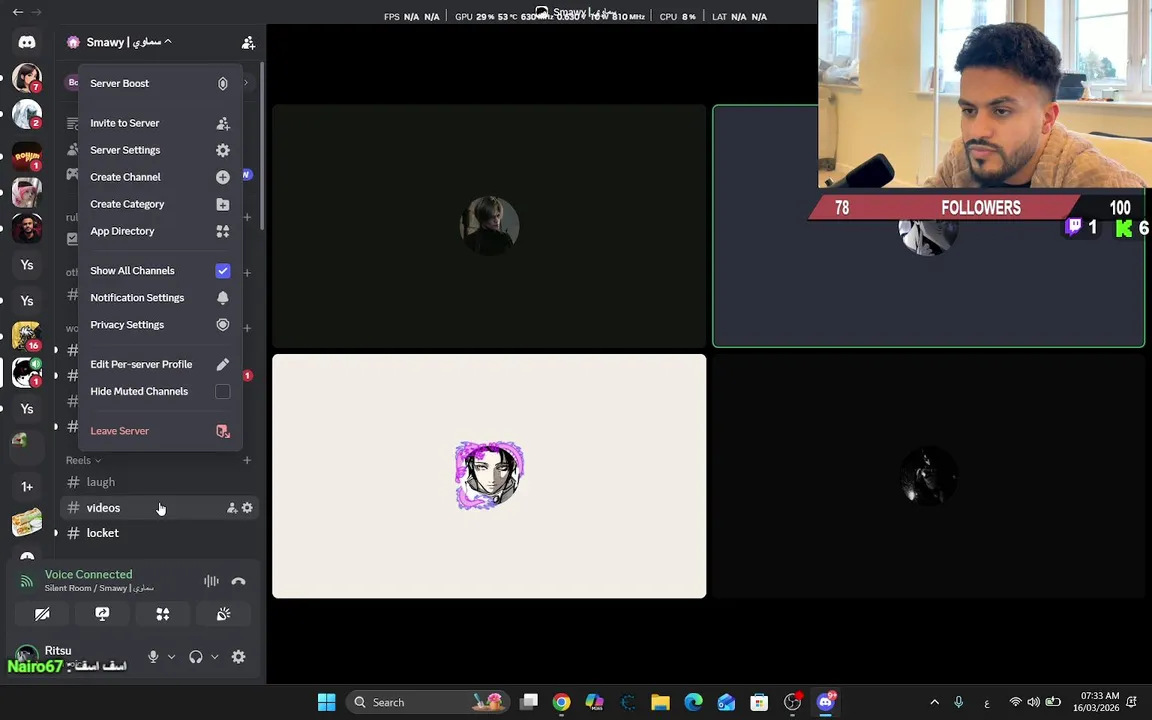The image size is (1152, 720).
Task: Choose Privacy Settings from the menu
Action: click(x=160, y=325)
